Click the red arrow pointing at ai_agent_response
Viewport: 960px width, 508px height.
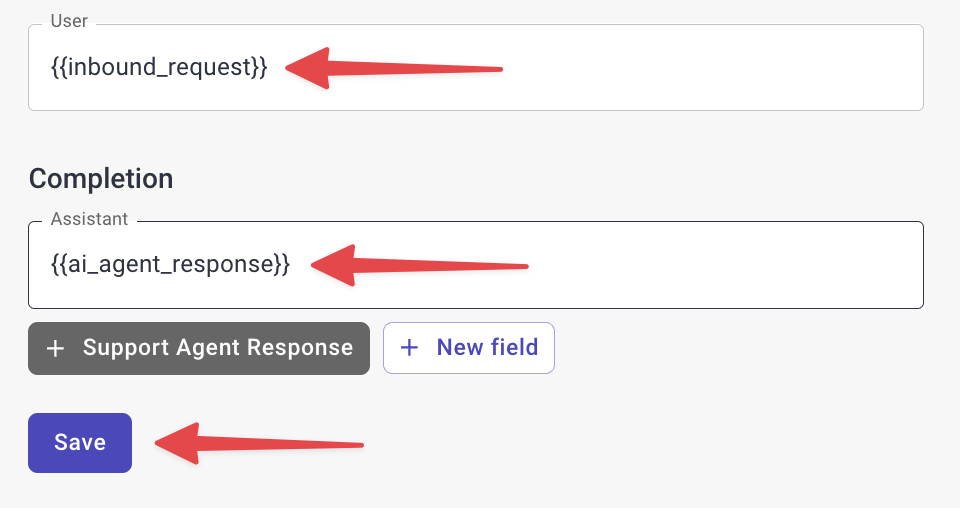click(420, 265)
